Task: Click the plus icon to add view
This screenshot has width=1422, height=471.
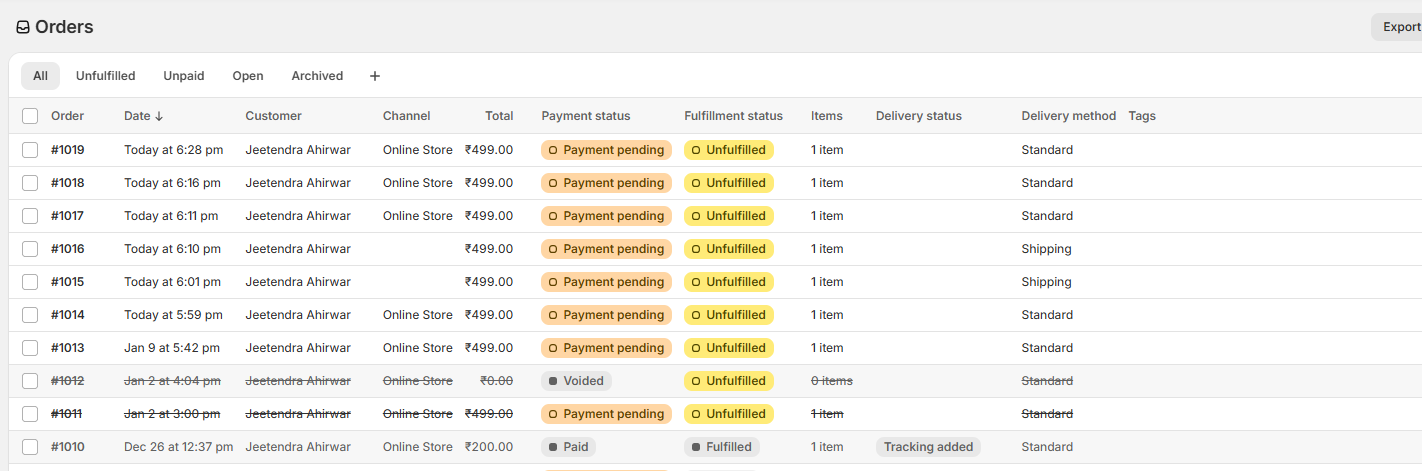Action: tap(375, 76)
